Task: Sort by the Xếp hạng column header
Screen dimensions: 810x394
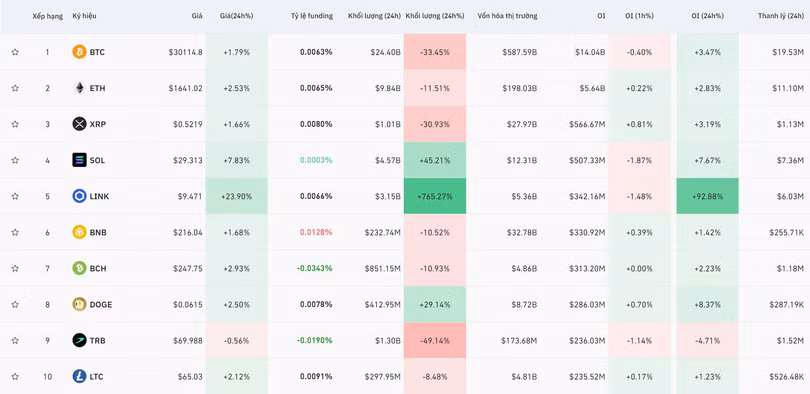Action: 48,16
